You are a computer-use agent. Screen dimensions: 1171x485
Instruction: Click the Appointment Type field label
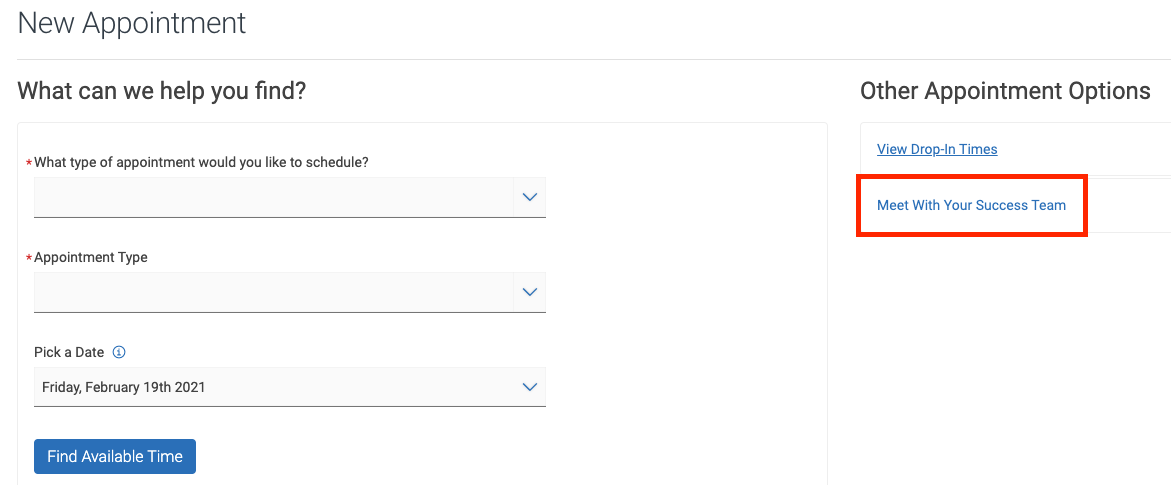(91, 257)
